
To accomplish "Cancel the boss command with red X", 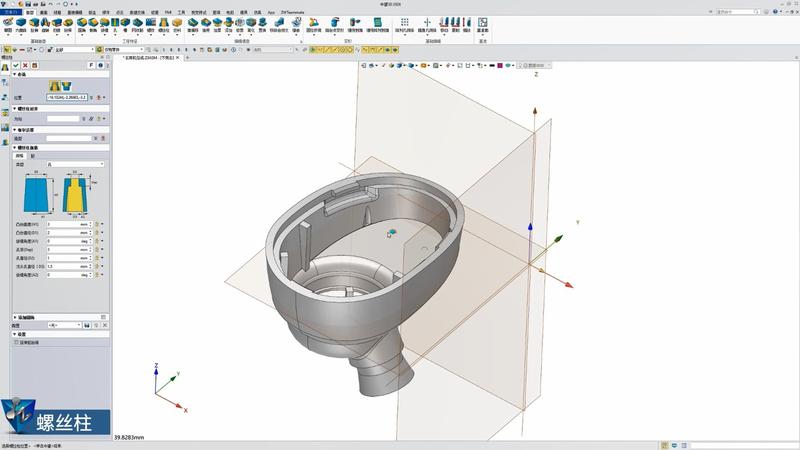I will click(26, 64).
